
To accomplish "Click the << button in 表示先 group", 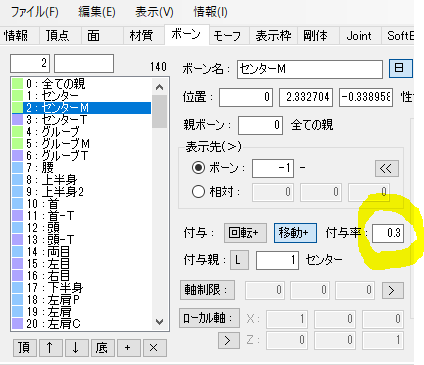I will coord(387,168).
